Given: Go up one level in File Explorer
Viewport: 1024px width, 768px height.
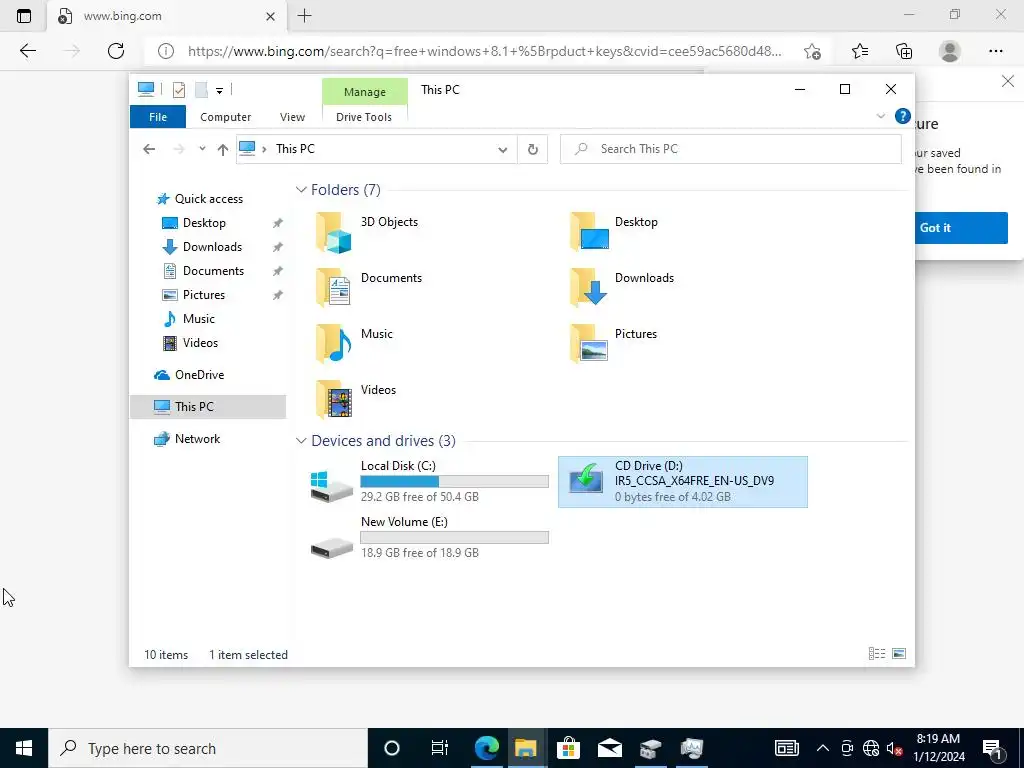Looking at the screenshot, I should coord(223,150).
